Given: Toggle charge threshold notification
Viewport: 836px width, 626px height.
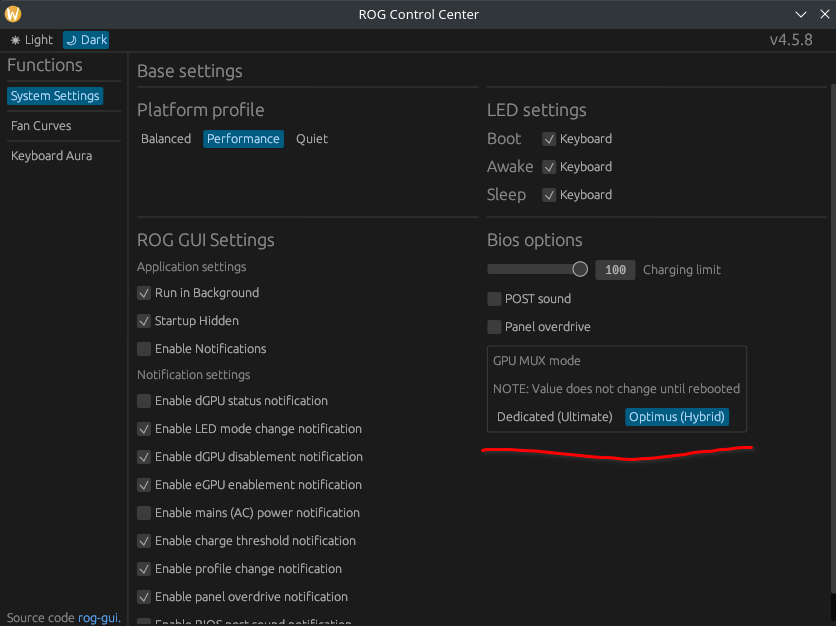Looking at the screenshot, I should tap(144, 541).
